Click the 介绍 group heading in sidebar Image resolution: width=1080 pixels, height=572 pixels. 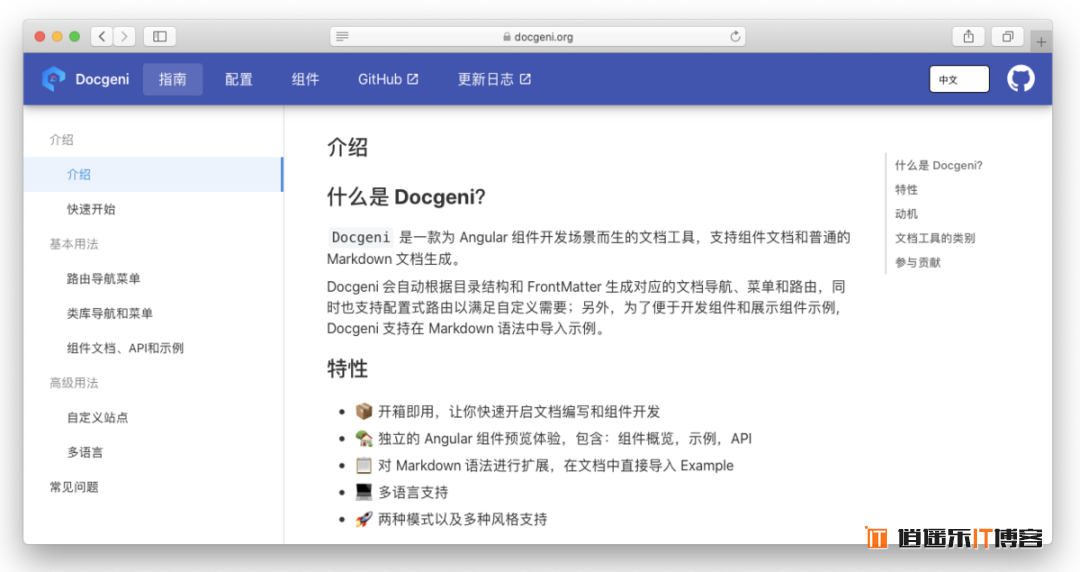coord(61,140)
